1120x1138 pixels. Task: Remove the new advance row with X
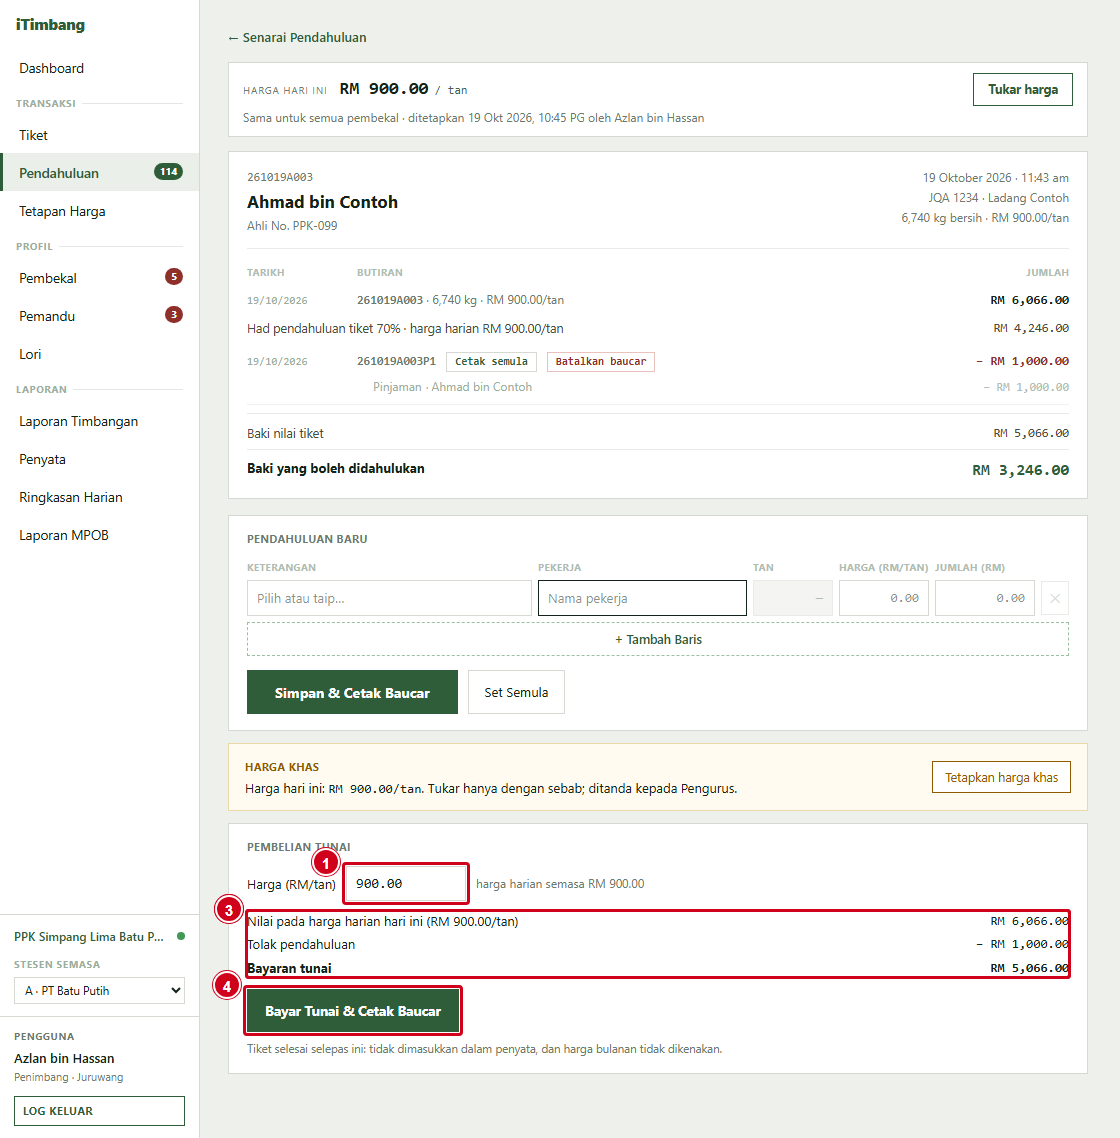(x=1055, y=598)
